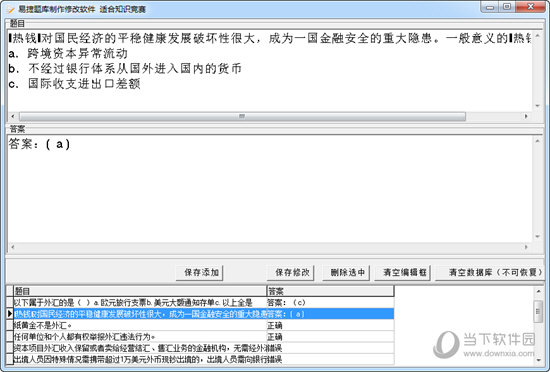The width and height of the screenshot is (550, 372).
Task: Click row selector arrow of current record
Action: pos(10,314)
